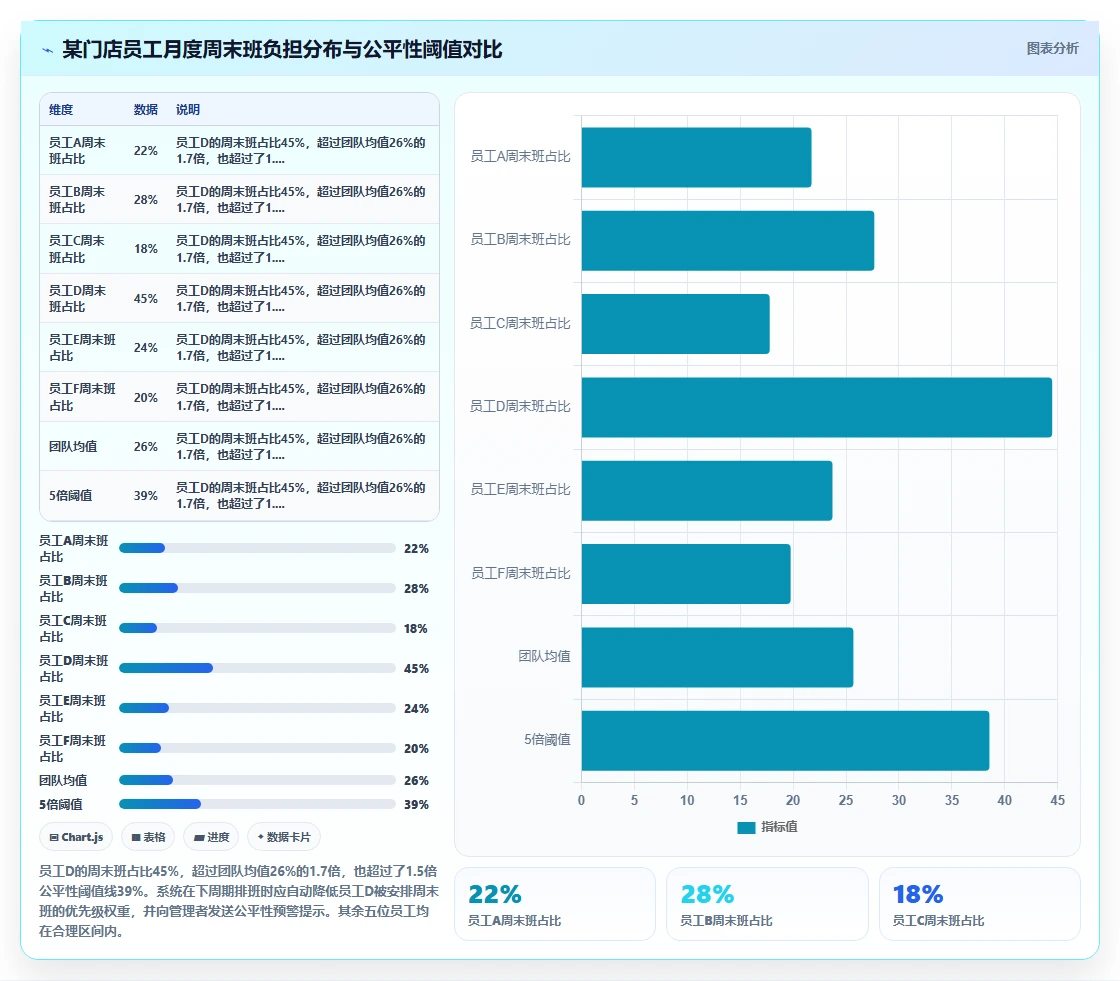1120x981 pixels.
Task: Click the 39% value beside 5倍阈值 progress bar
Action: click(416, 805)
